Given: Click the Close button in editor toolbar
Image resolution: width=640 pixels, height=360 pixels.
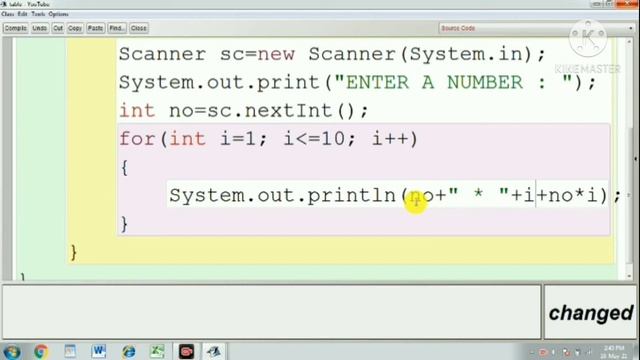Looking at the screenshot, I should pos(139,28).
